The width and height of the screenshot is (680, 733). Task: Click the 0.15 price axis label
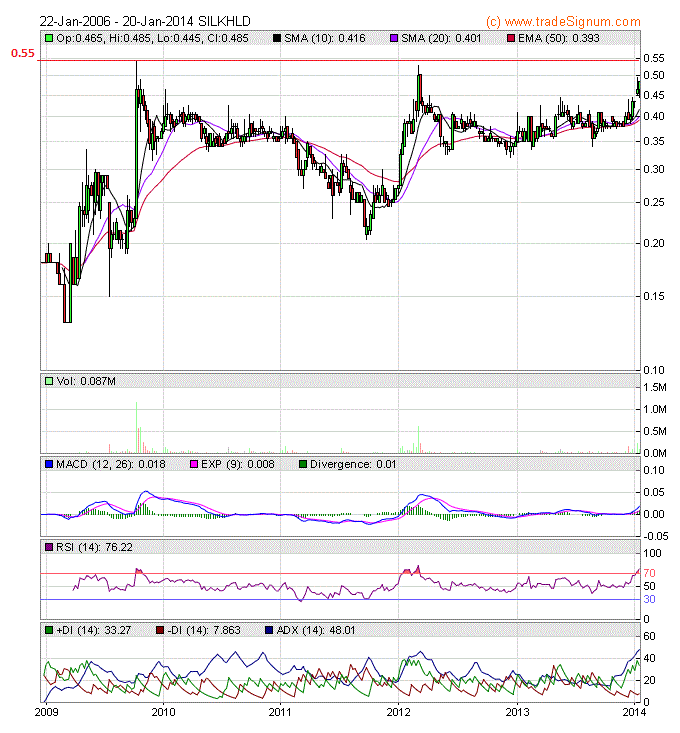coord(654,296)
